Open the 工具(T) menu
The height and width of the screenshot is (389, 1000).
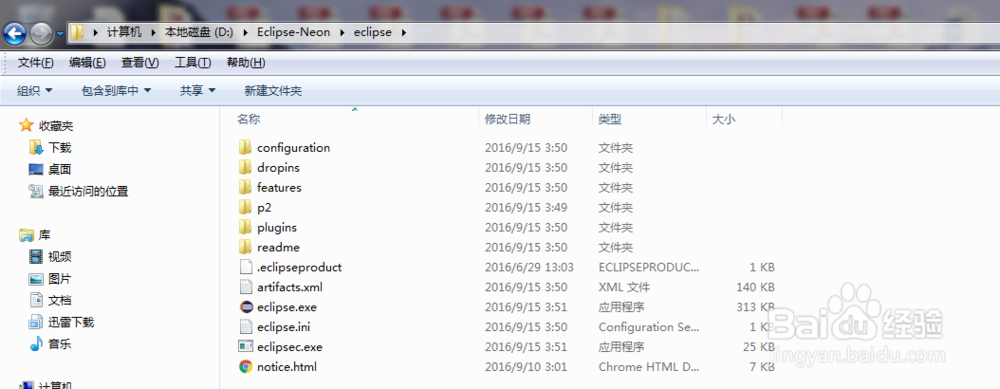coord(193,62)
